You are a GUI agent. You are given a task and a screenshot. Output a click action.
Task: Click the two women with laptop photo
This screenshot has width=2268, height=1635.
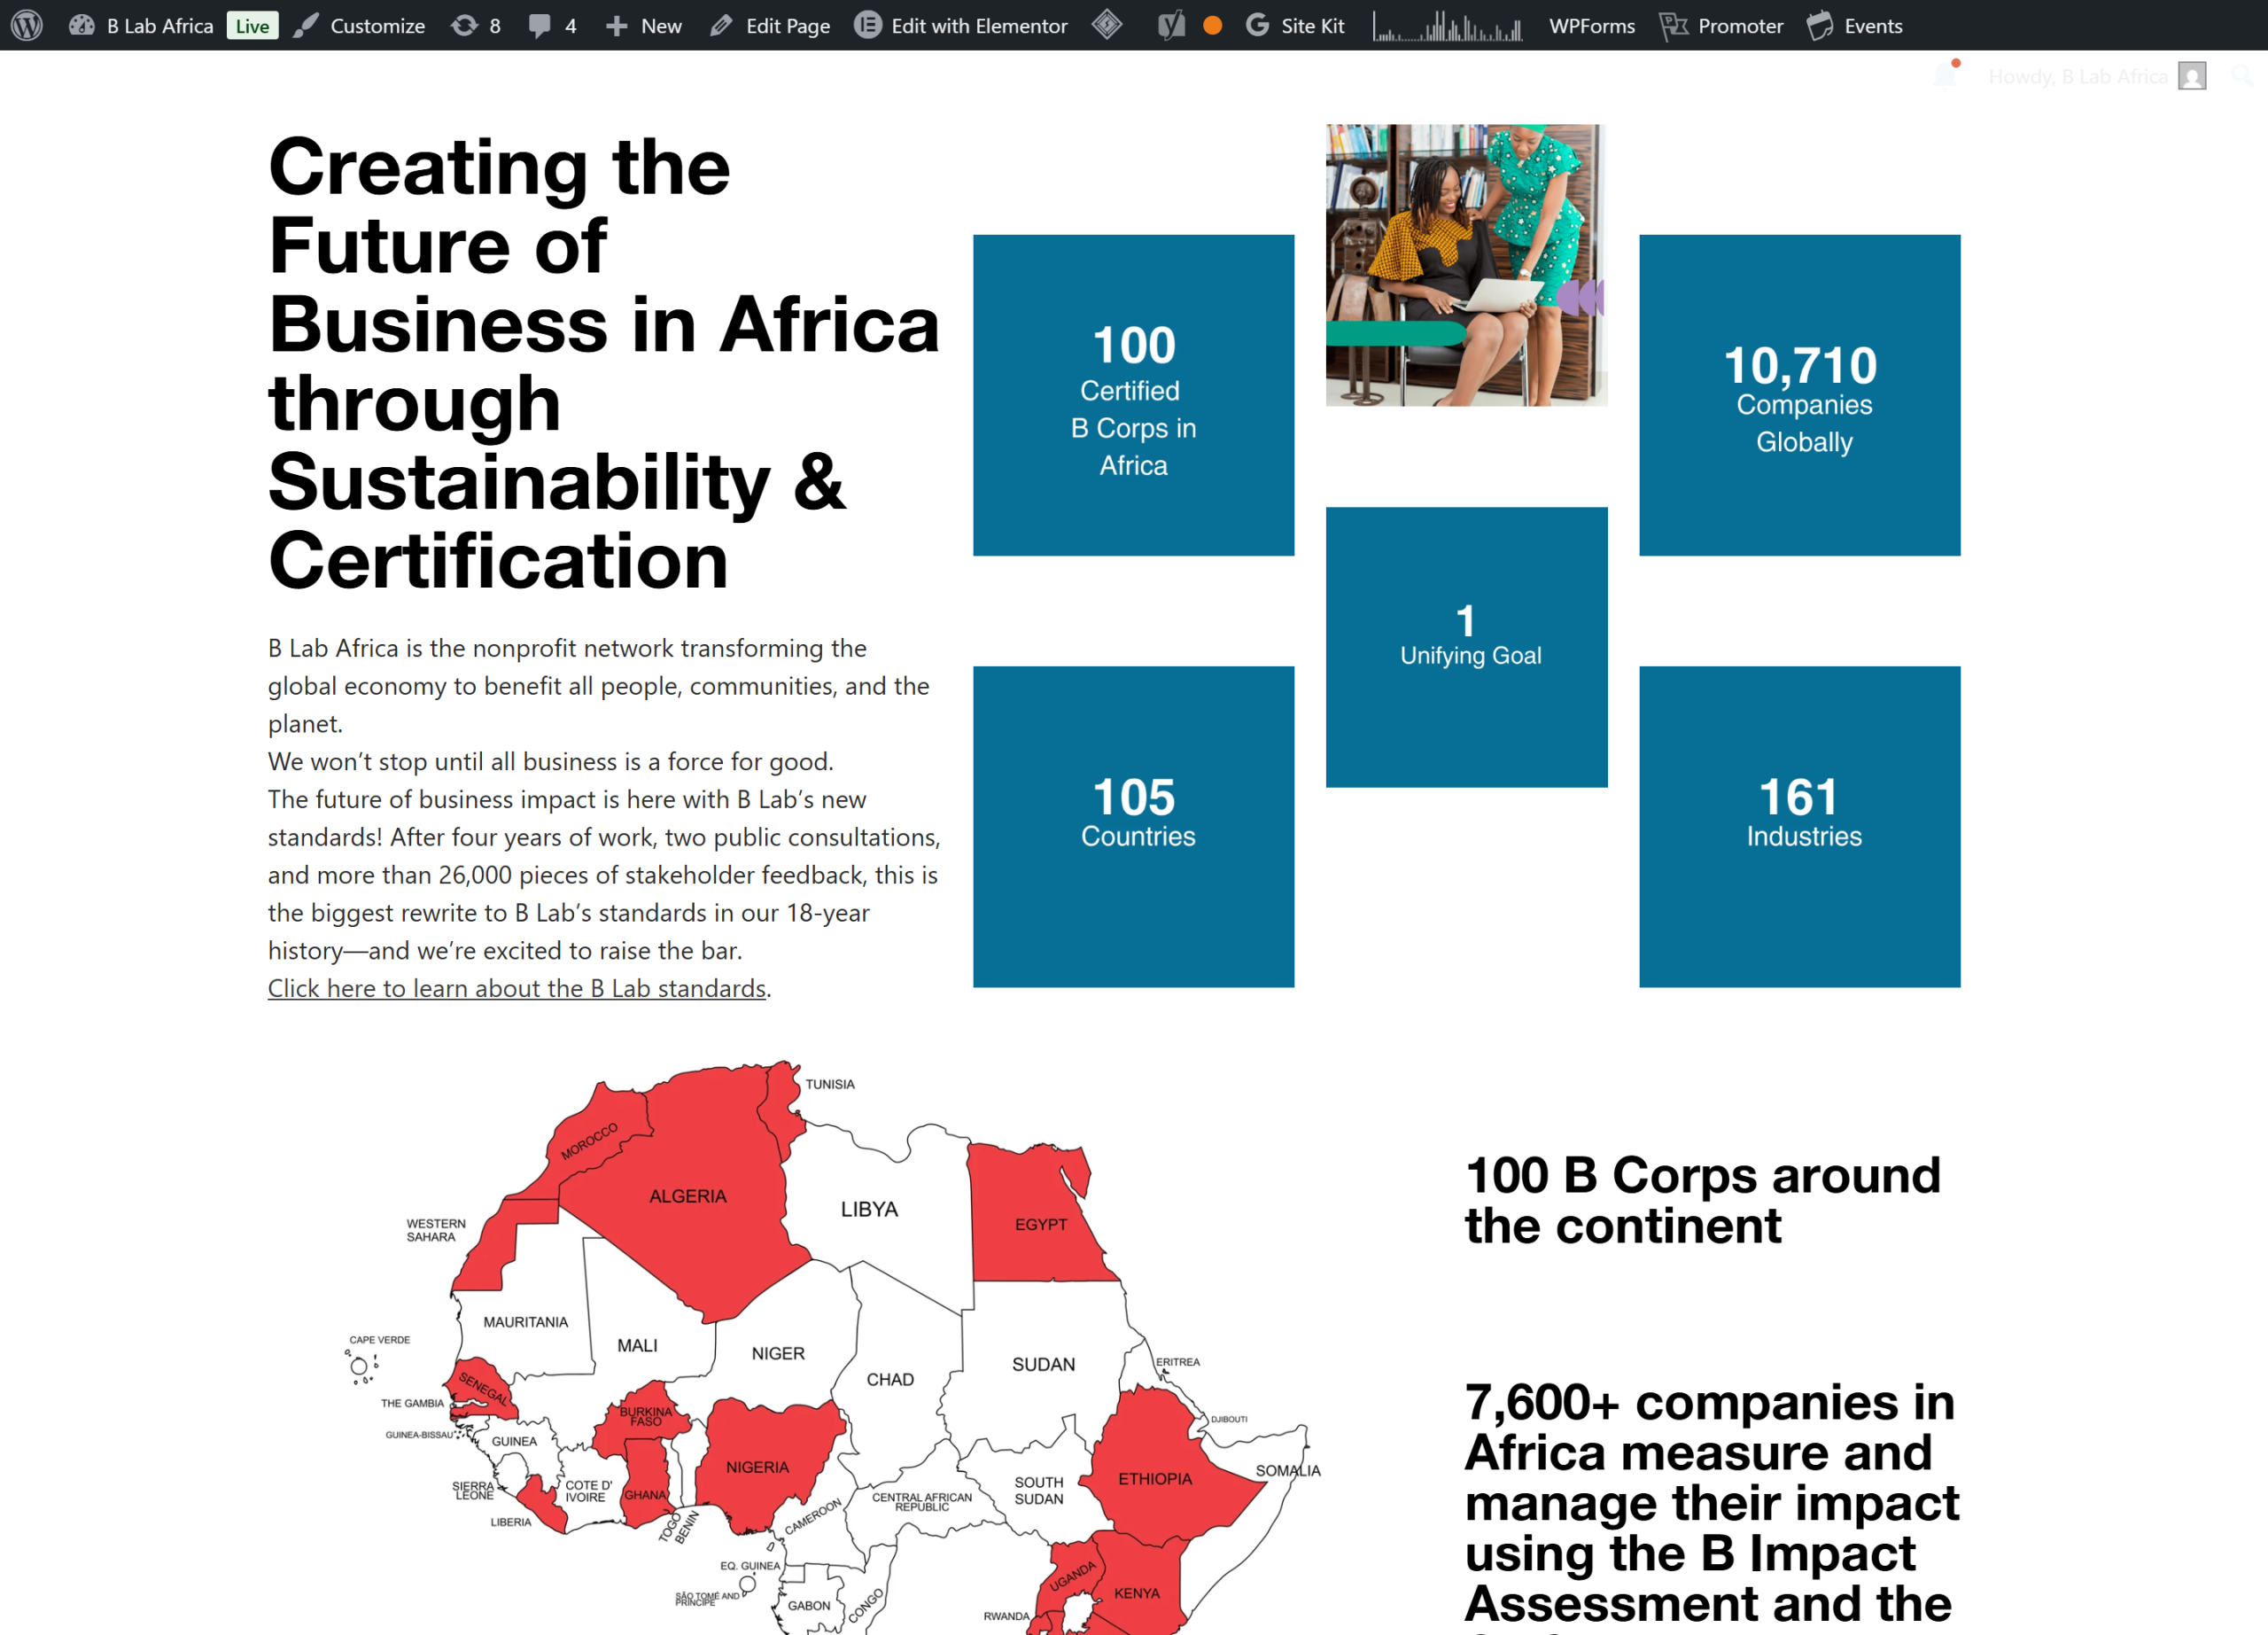(x=1466, y=265)
